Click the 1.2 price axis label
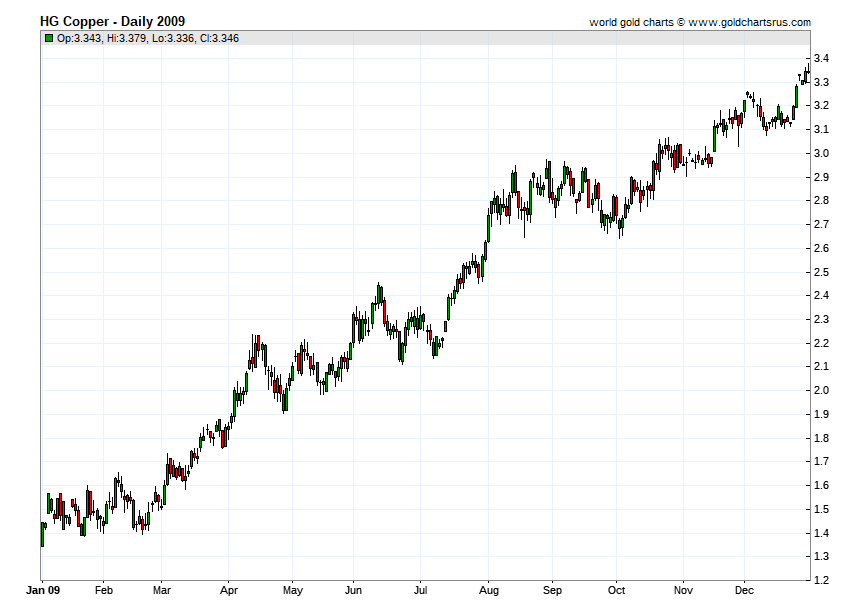This screenshot has width=850, height=616. [x=821, y=580]
